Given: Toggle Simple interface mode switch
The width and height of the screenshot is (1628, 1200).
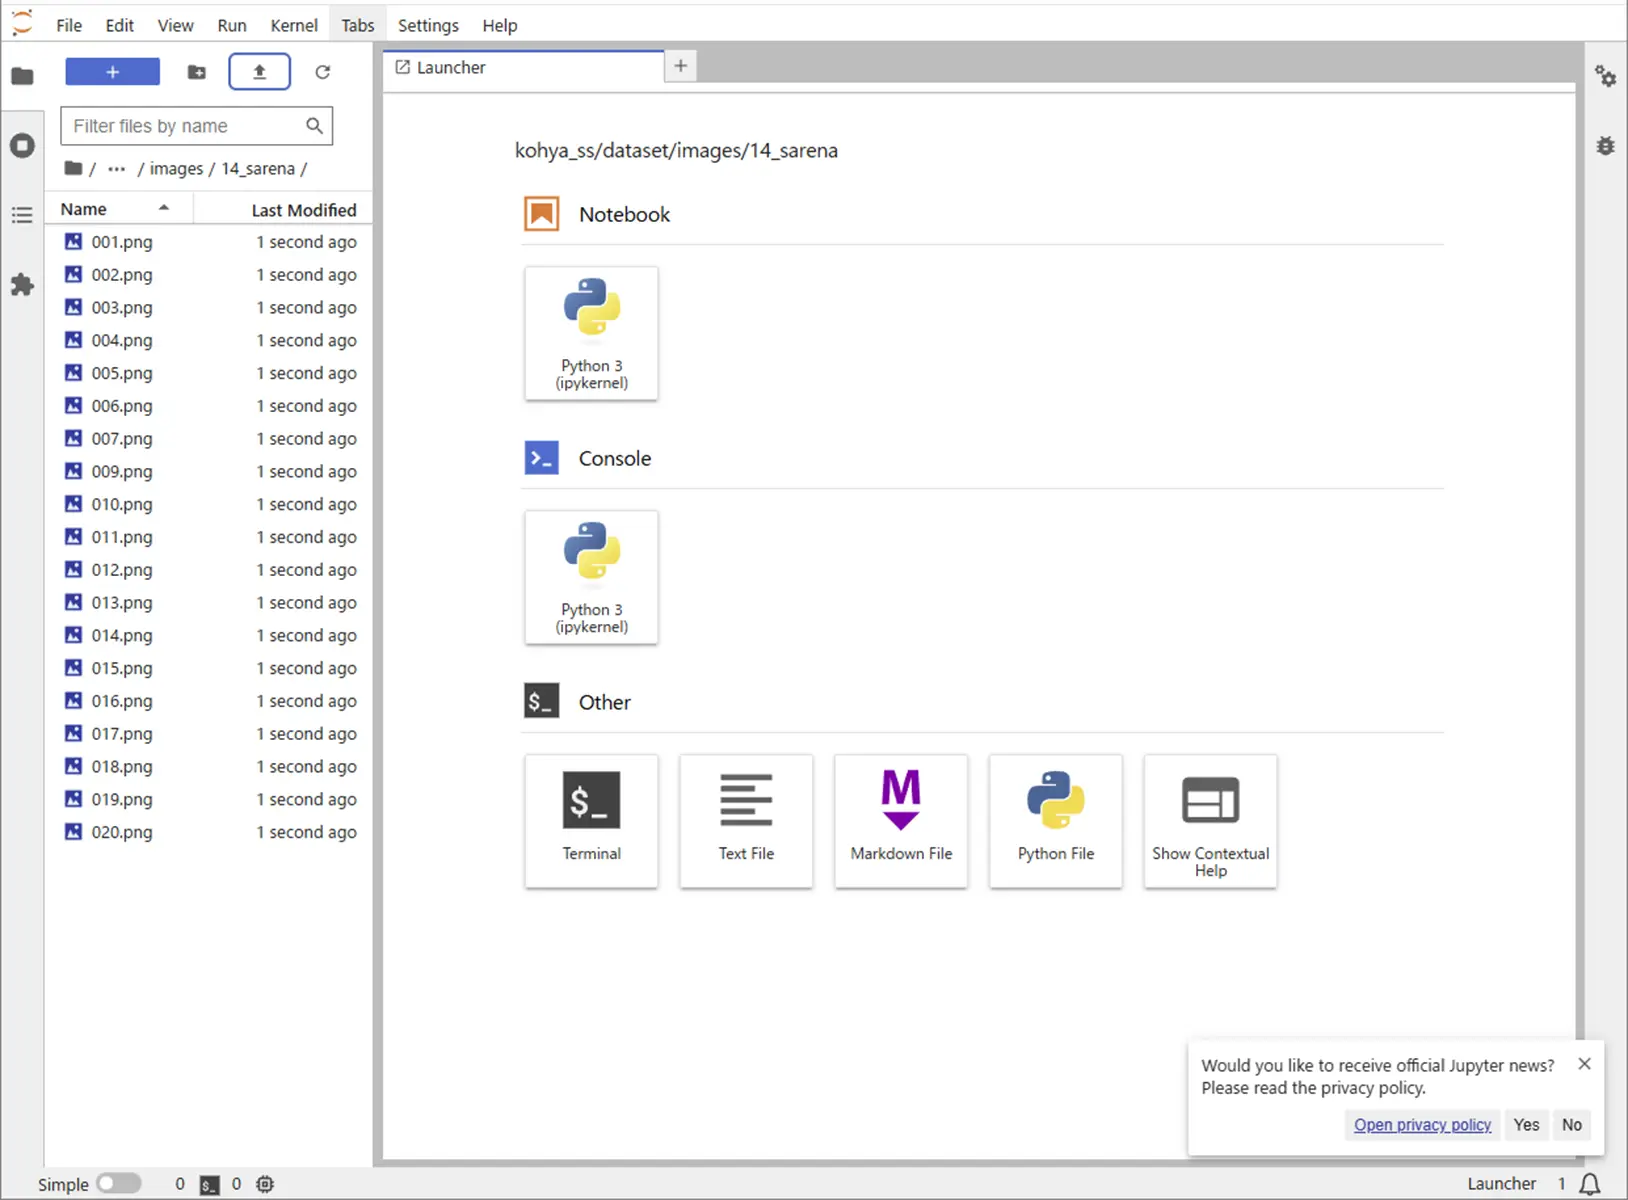Looking at the screenshot, I should [x=119, y=1184].
